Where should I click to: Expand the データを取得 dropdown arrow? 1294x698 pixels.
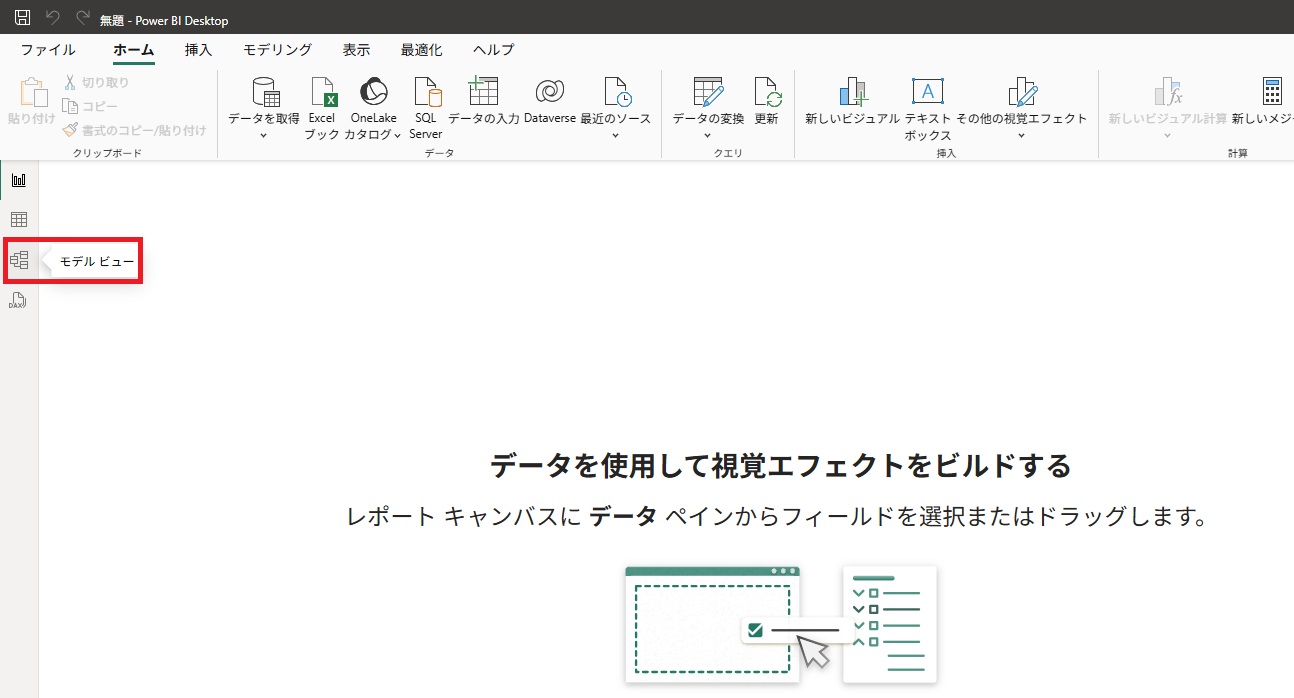(264, 135)
